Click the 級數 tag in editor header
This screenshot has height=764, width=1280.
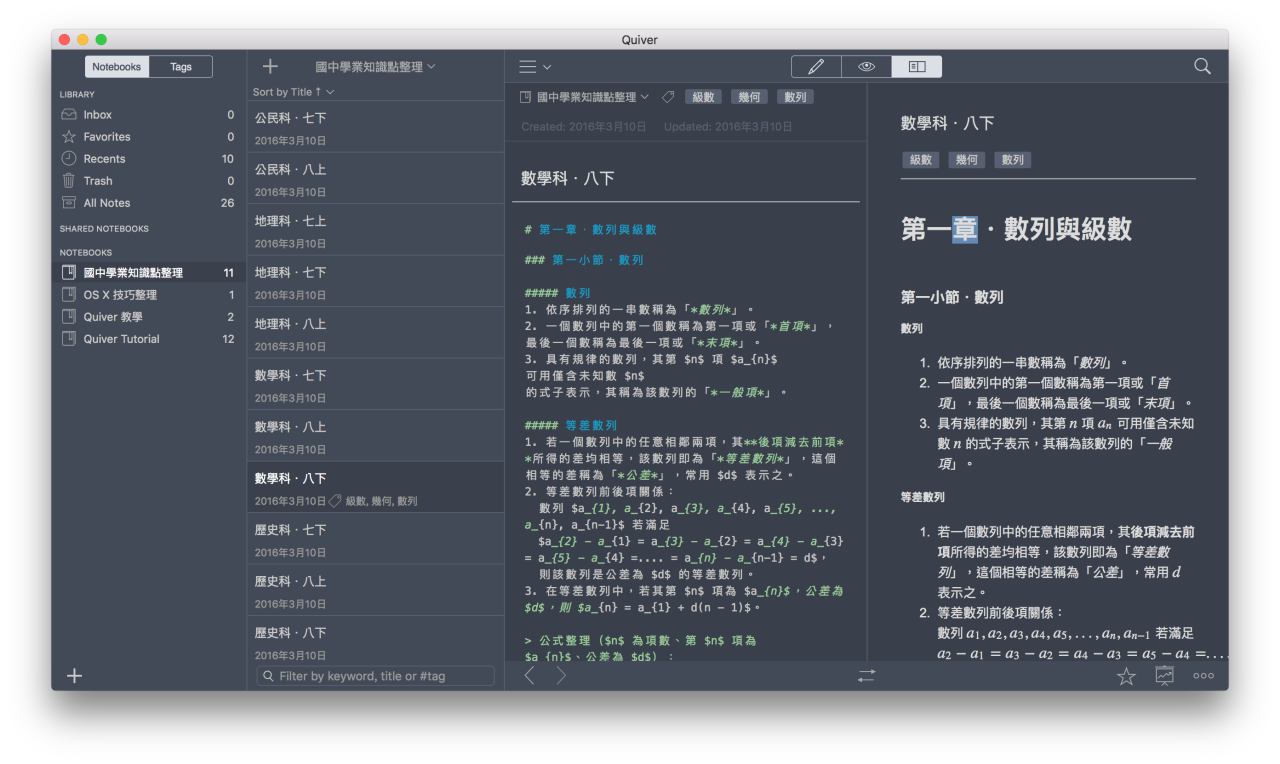(703, 97)
